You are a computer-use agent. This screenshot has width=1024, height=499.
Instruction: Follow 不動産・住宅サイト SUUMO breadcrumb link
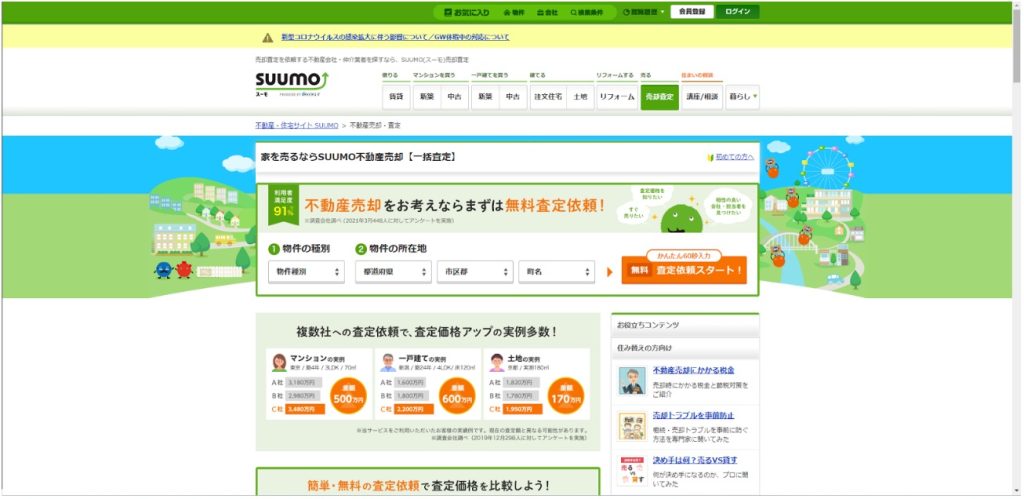296,125
